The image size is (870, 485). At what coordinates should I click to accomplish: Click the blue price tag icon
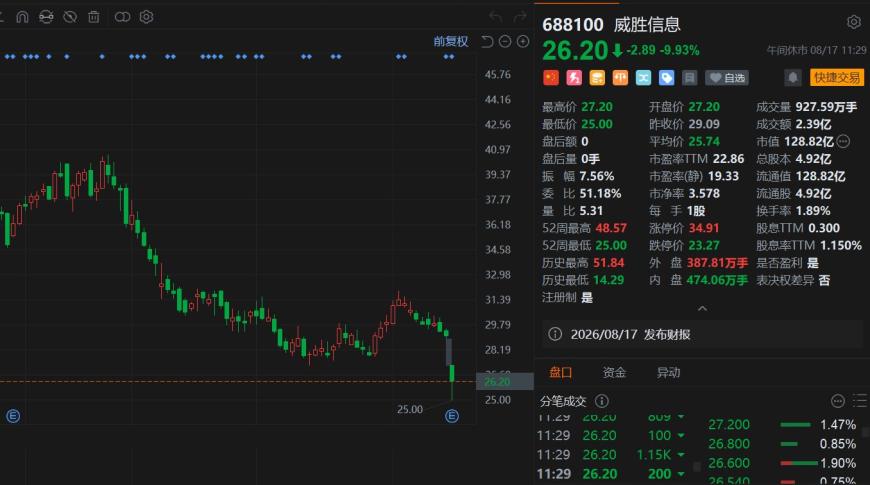666,78
